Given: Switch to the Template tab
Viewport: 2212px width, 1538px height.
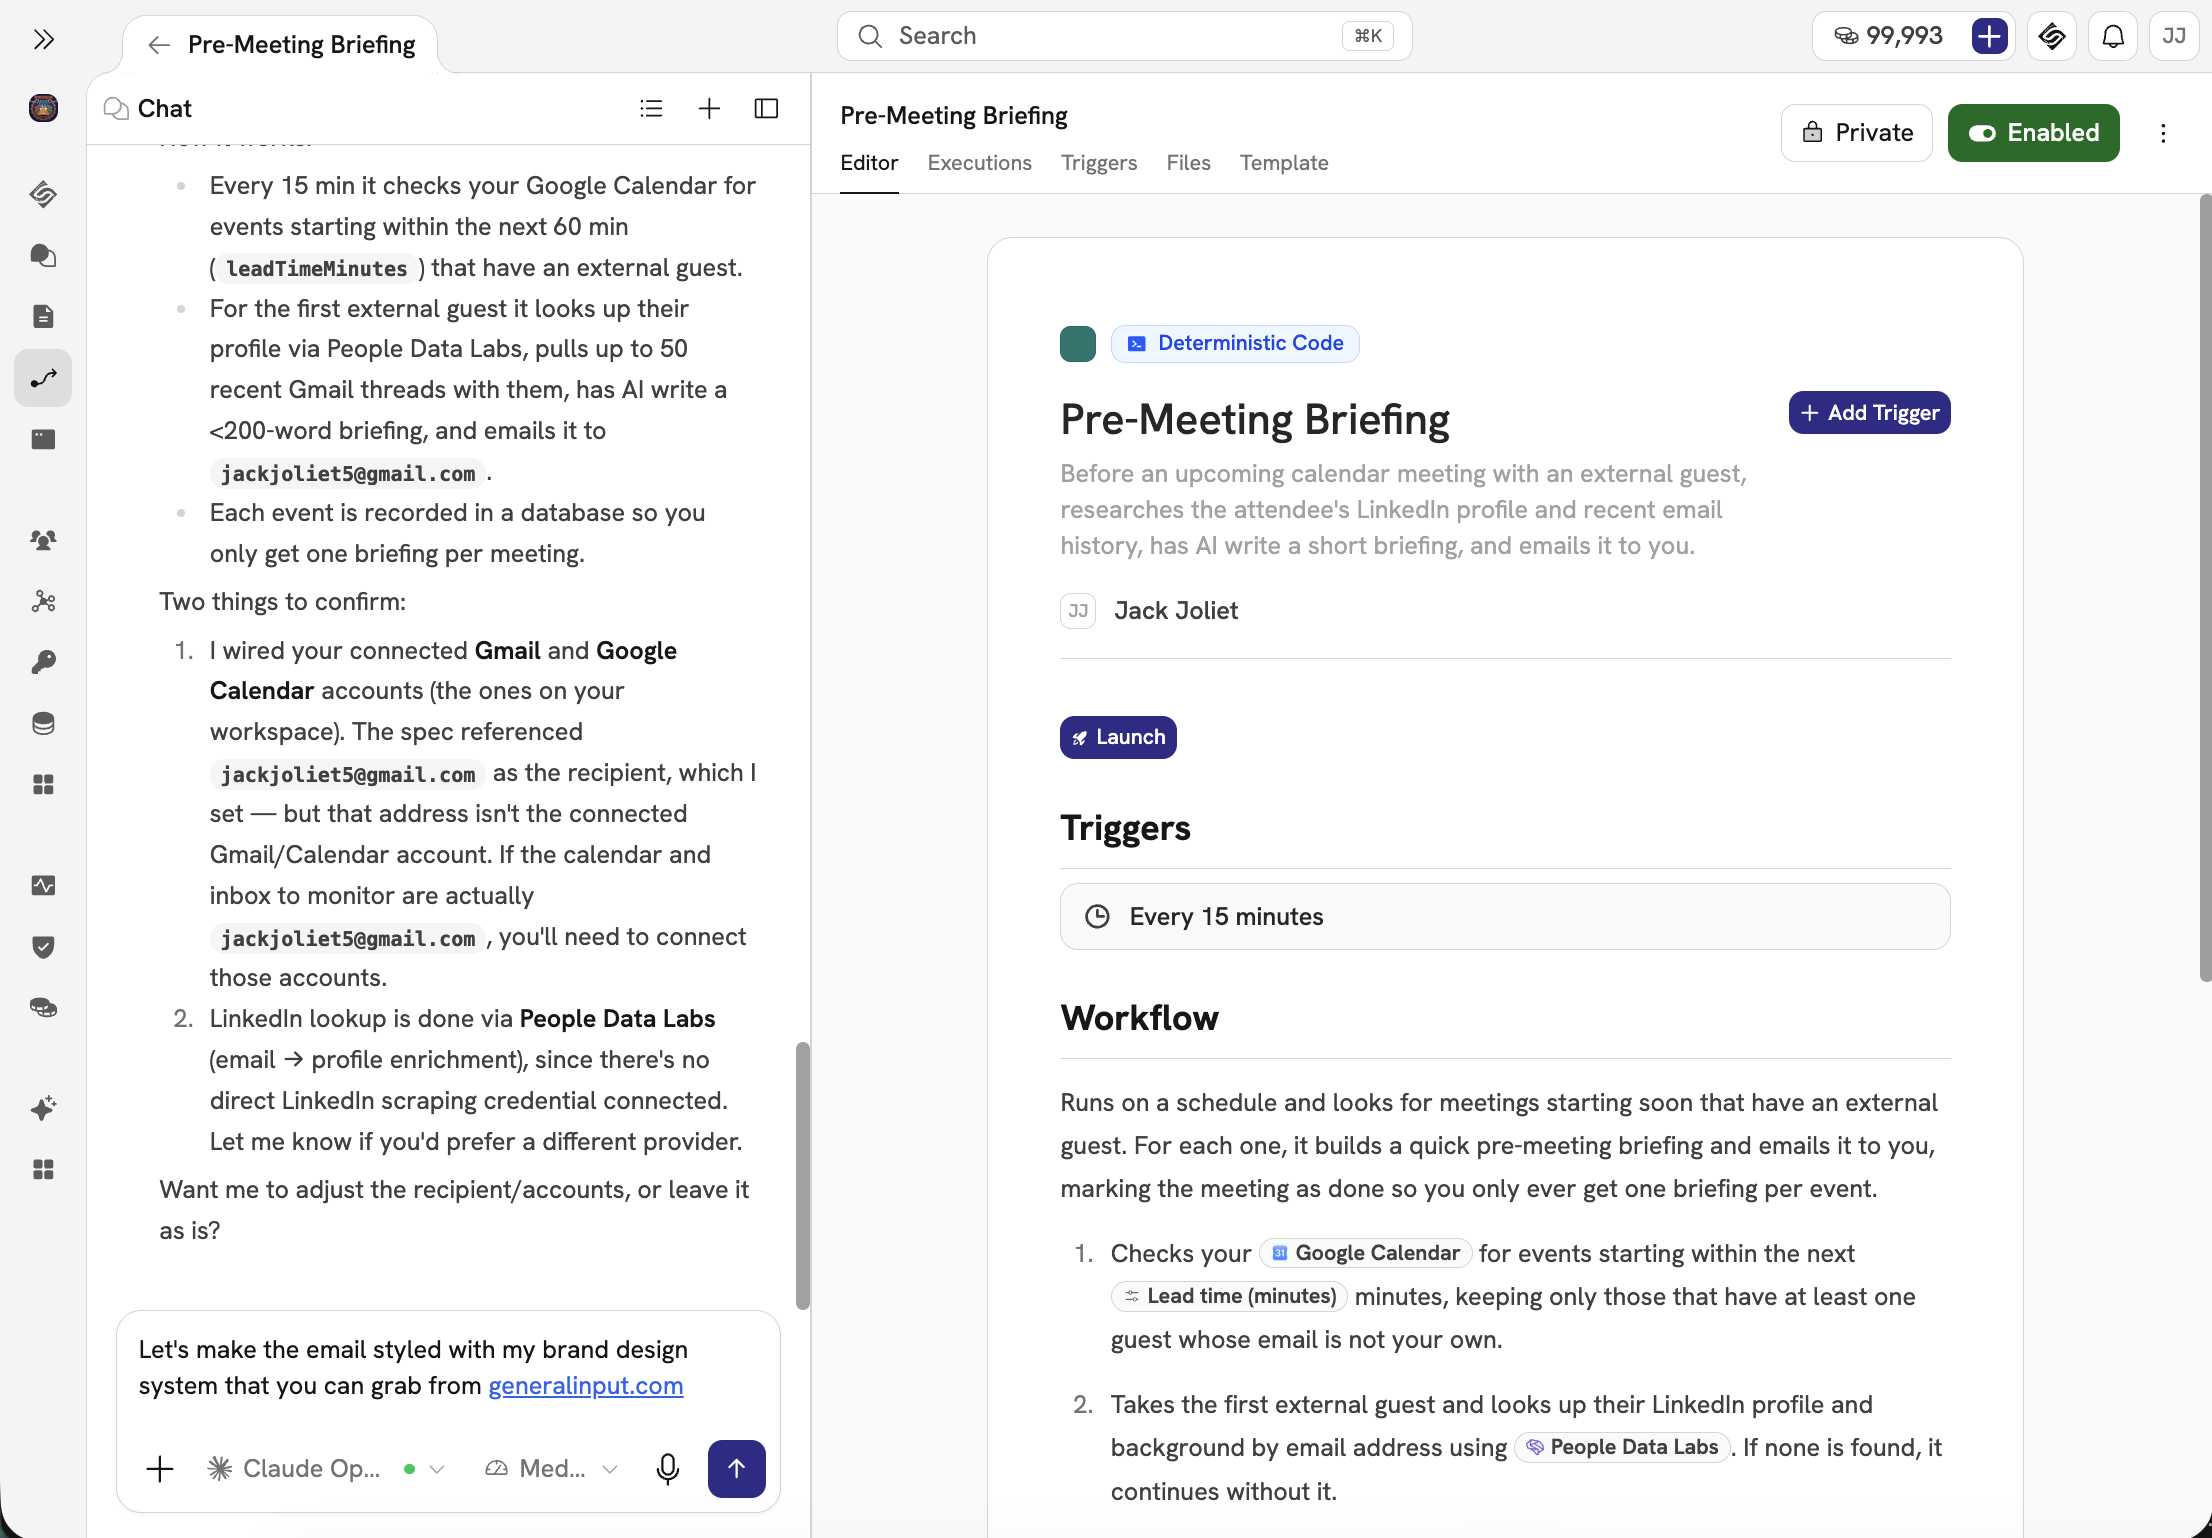Looking at the screenshot, I should coord(1284,163).
